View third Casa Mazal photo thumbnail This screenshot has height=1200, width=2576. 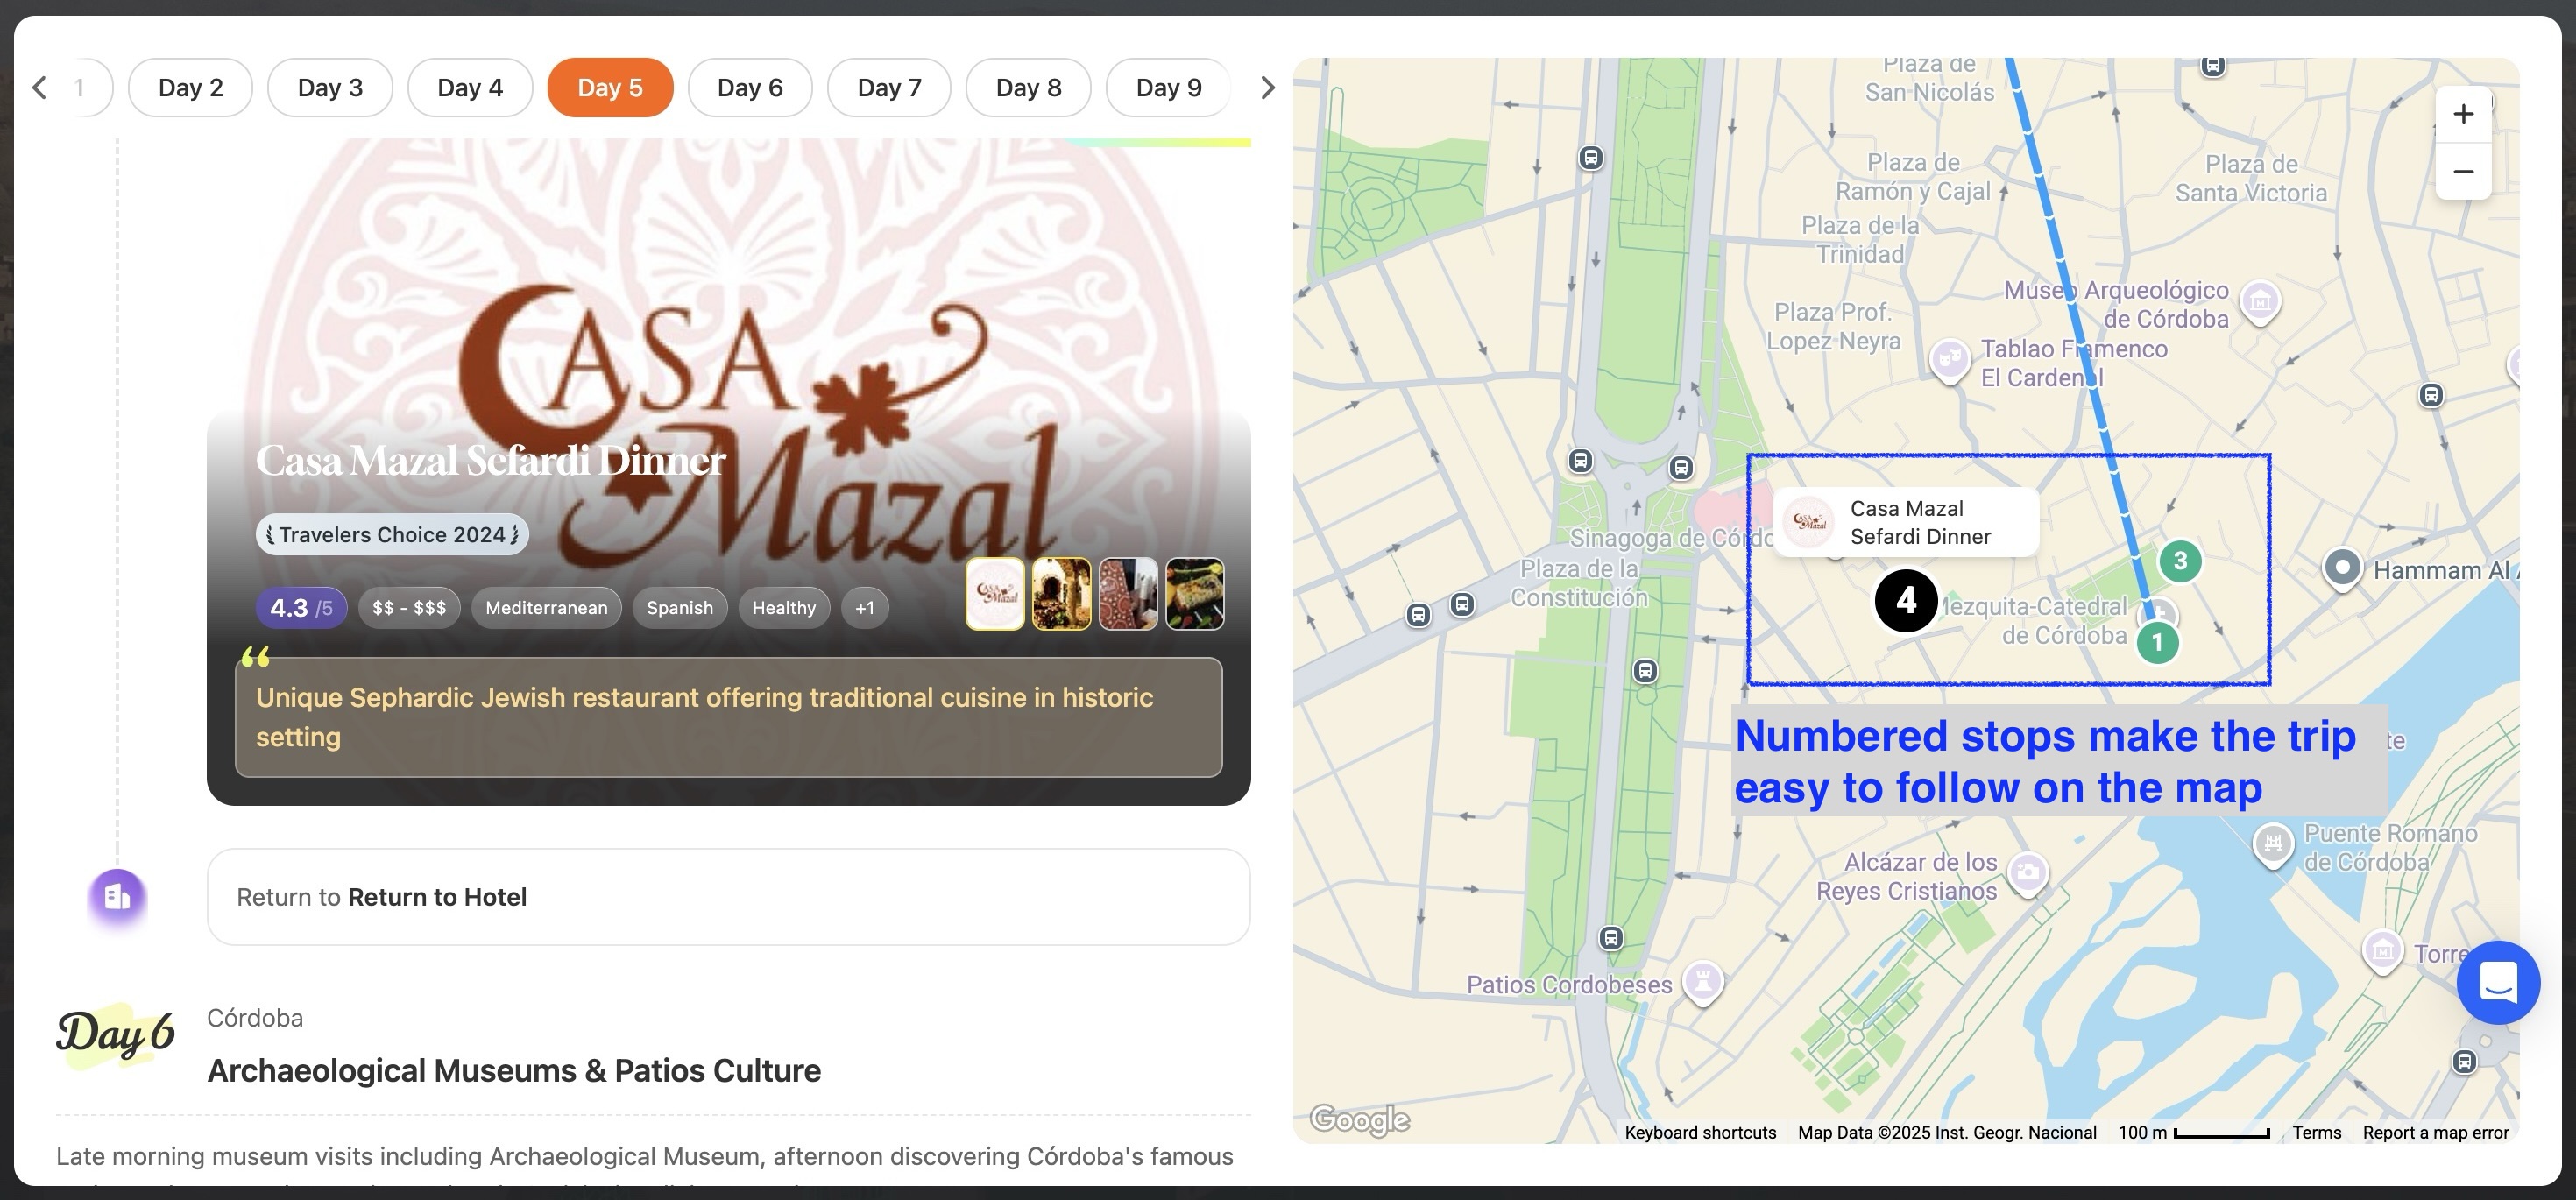tap(1128, 594)
